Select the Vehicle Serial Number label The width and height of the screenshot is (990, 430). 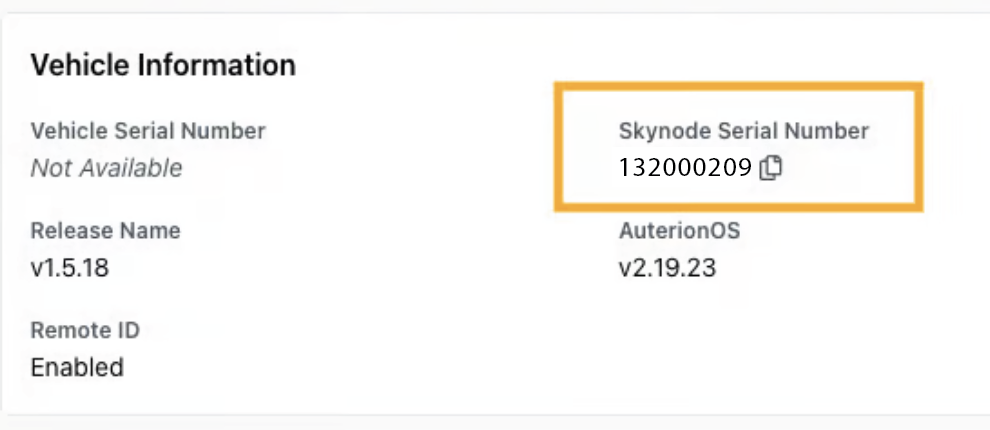pyautogui.click(x=148, y=130)
